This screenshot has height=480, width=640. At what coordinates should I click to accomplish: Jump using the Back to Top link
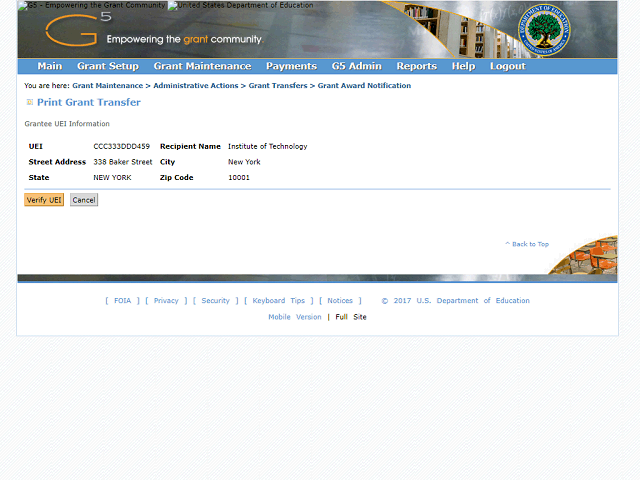[527, 244]
